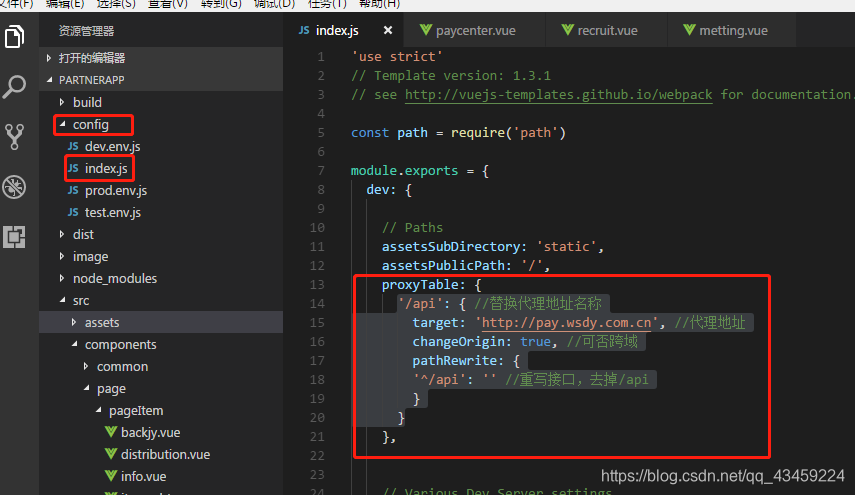Viewport: 855px width, 495px height.
Task: Click the Vue icon on metting.vue tab
Action: click(x=689, y=29)
